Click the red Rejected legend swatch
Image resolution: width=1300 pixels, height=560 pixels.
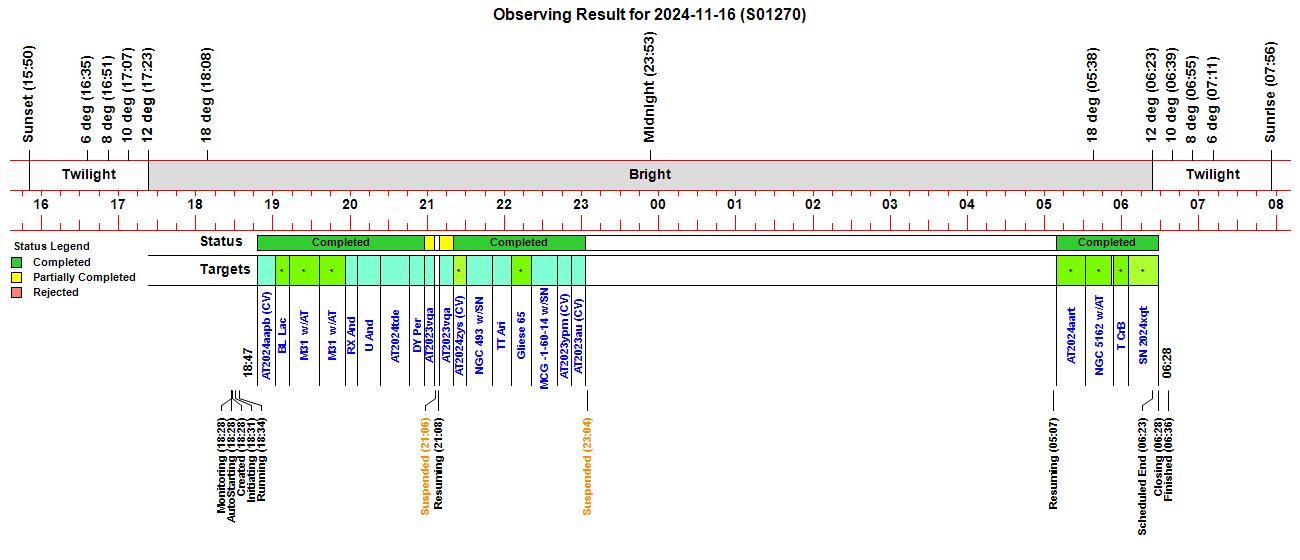pos(18,293)
